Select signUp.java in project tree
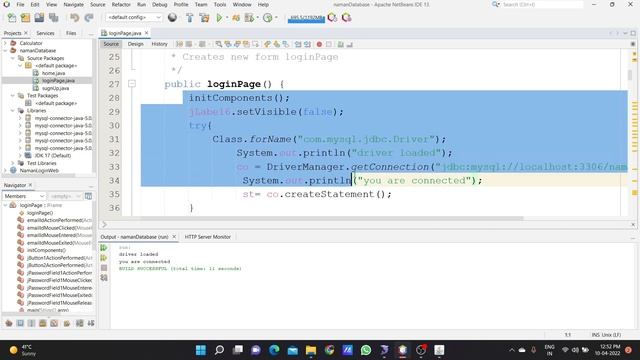The width and height of the screenshot is (640, 360). tap(56, 88)
